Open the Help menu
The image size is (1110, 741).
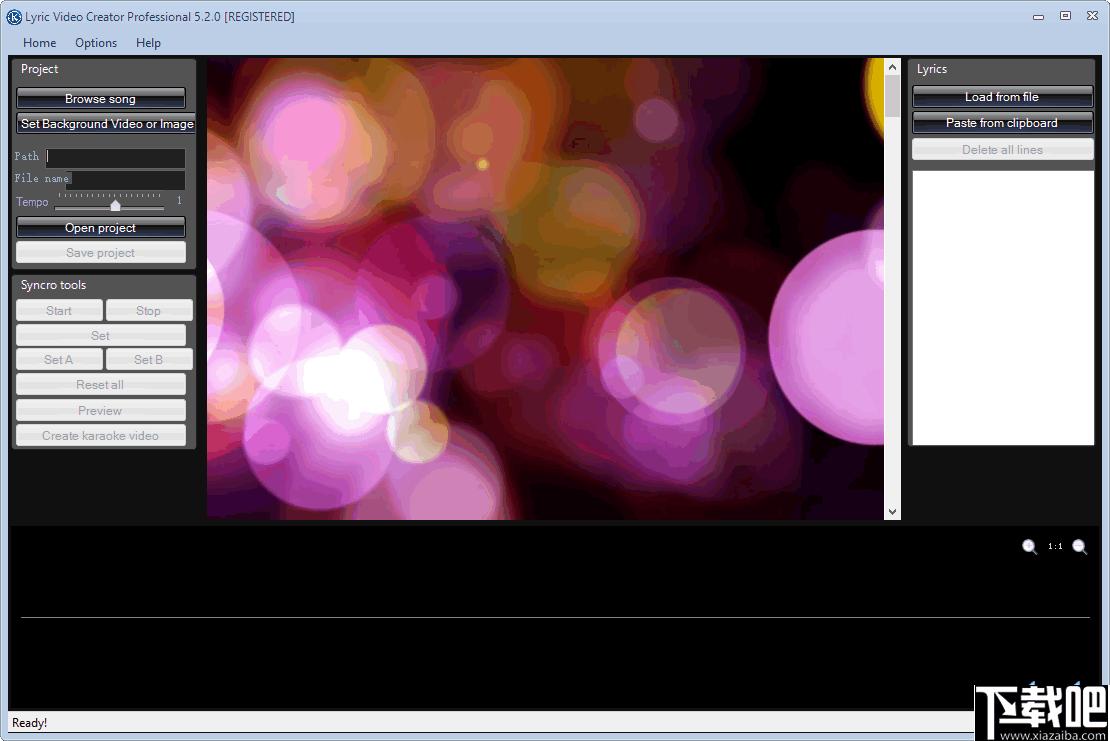tap(148, 42)
